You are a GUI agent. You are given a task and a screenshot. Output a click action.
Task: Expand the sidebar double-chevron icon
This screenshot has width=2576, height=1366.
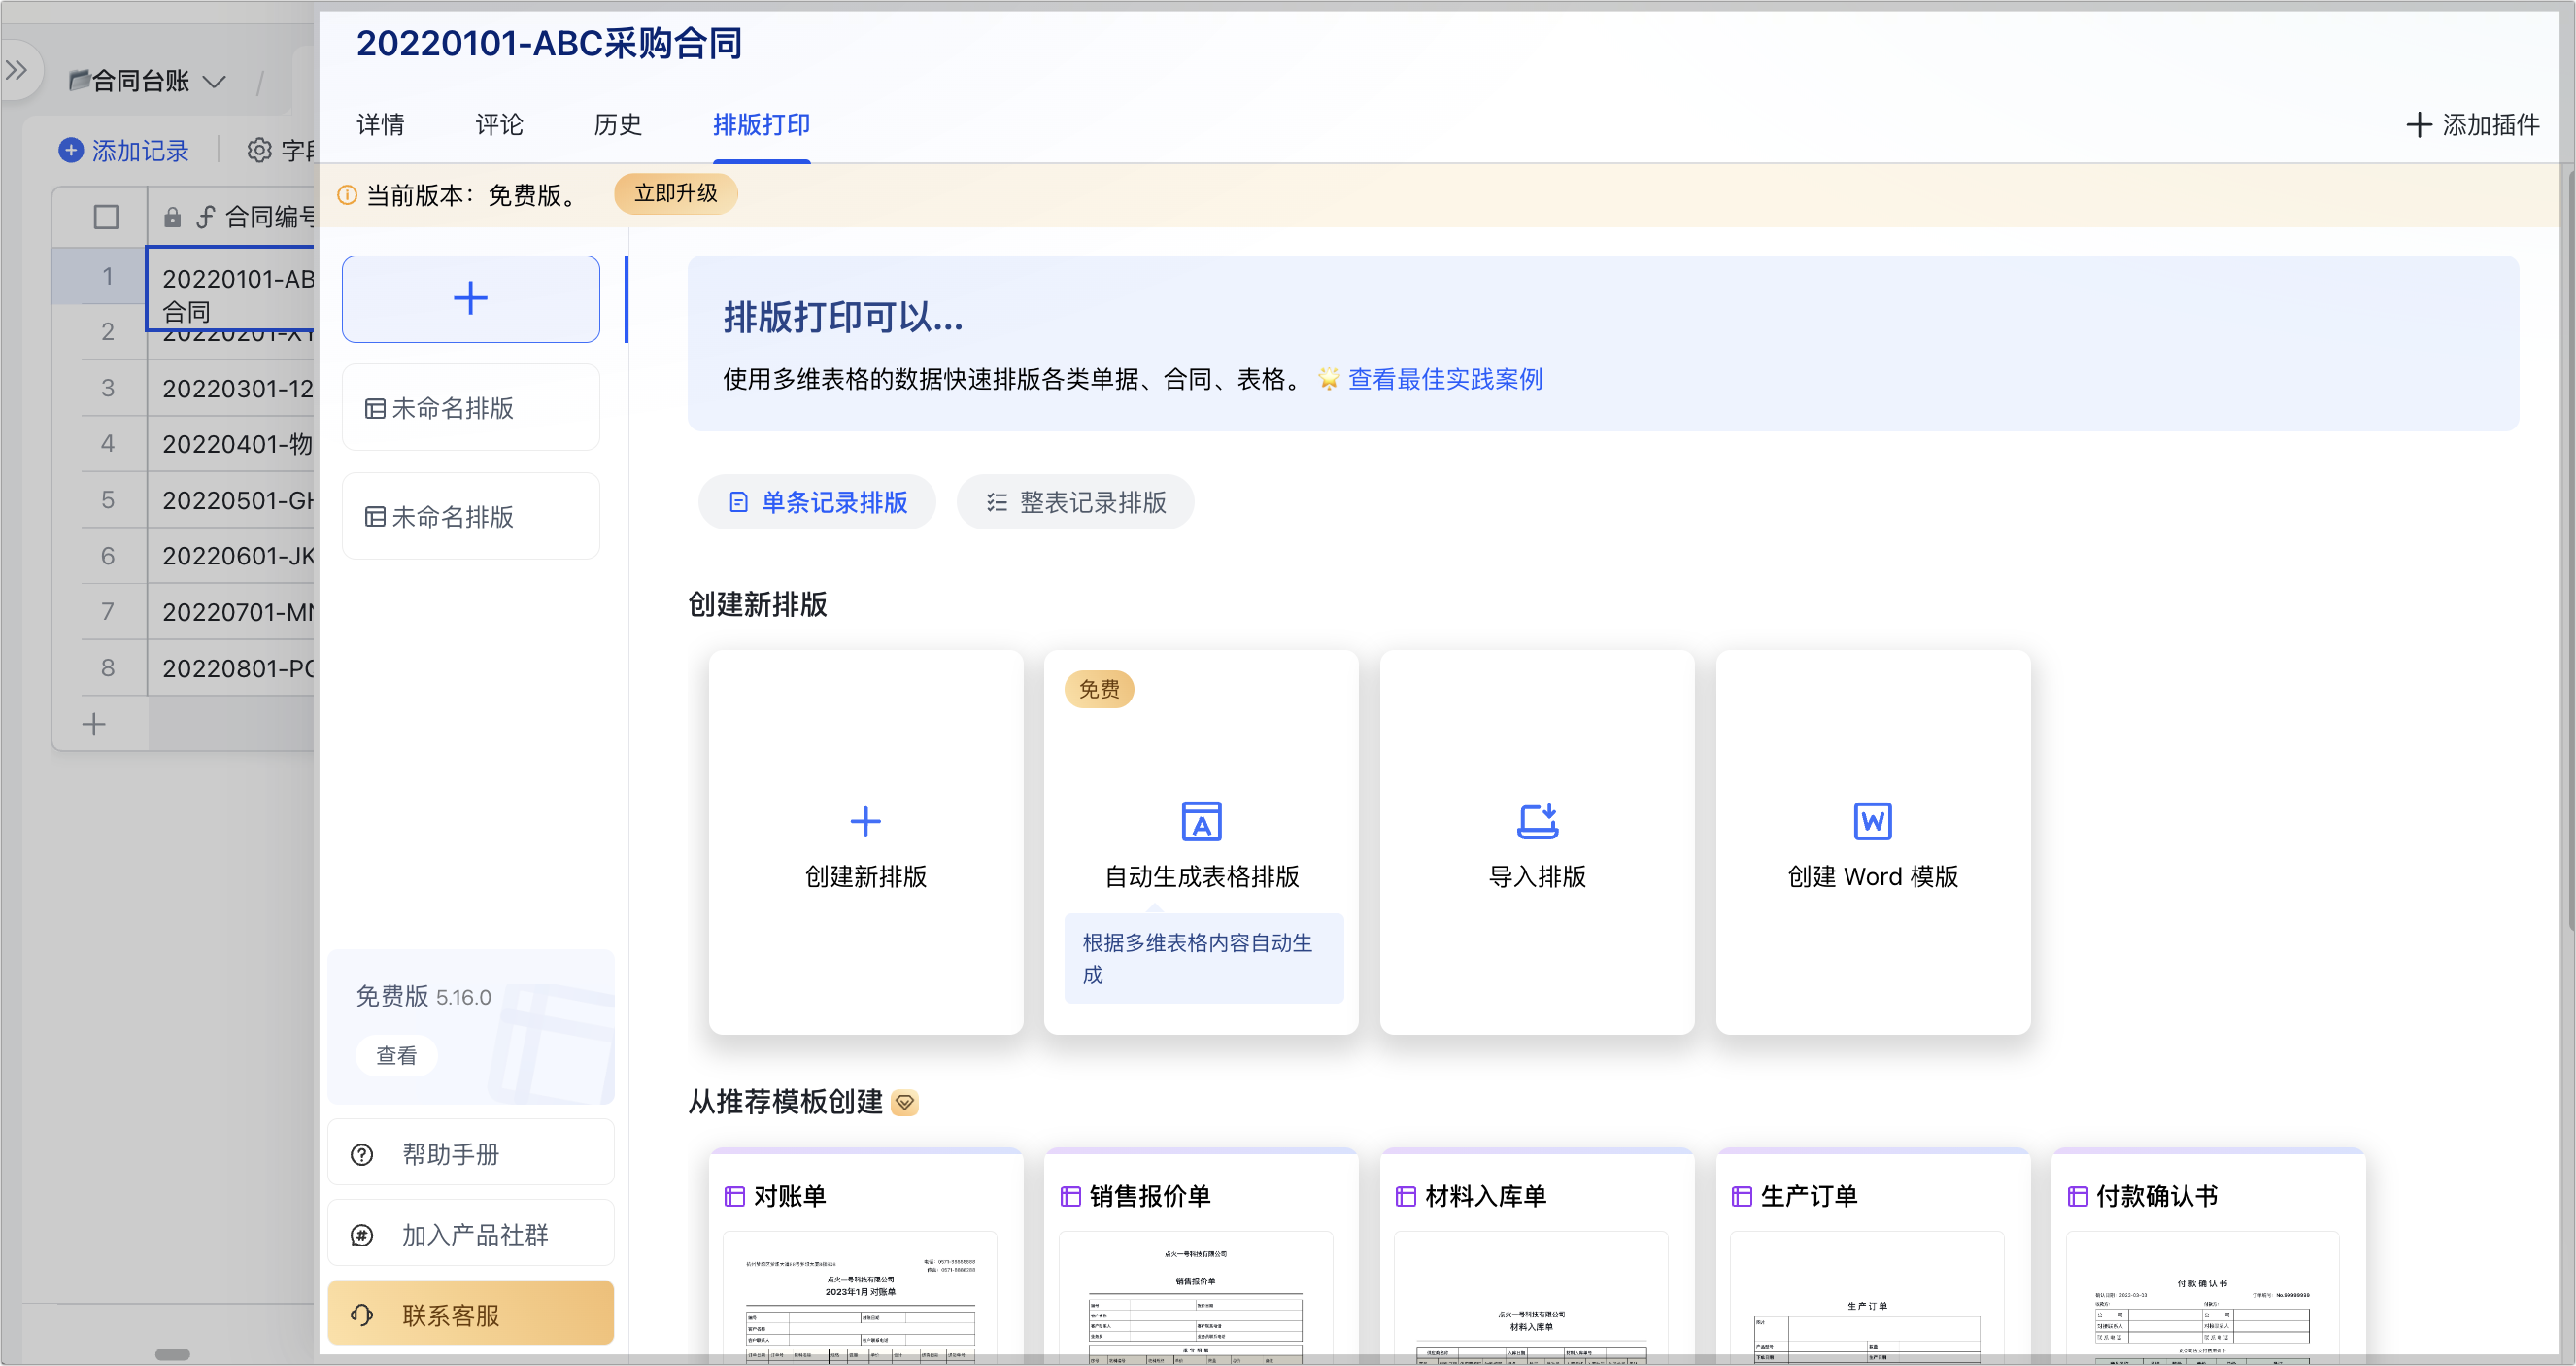17,70
